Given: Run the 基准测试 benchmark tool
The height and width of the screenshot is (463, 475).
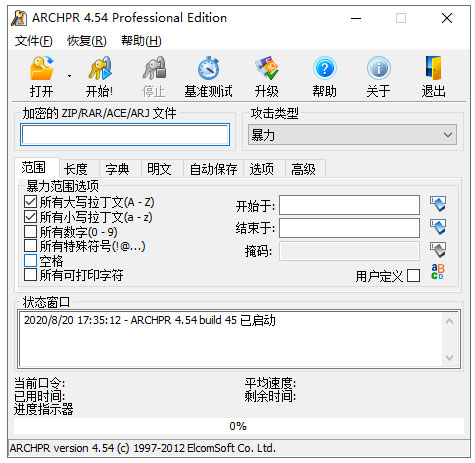Looking at the screenshot, I should (208, 68).
